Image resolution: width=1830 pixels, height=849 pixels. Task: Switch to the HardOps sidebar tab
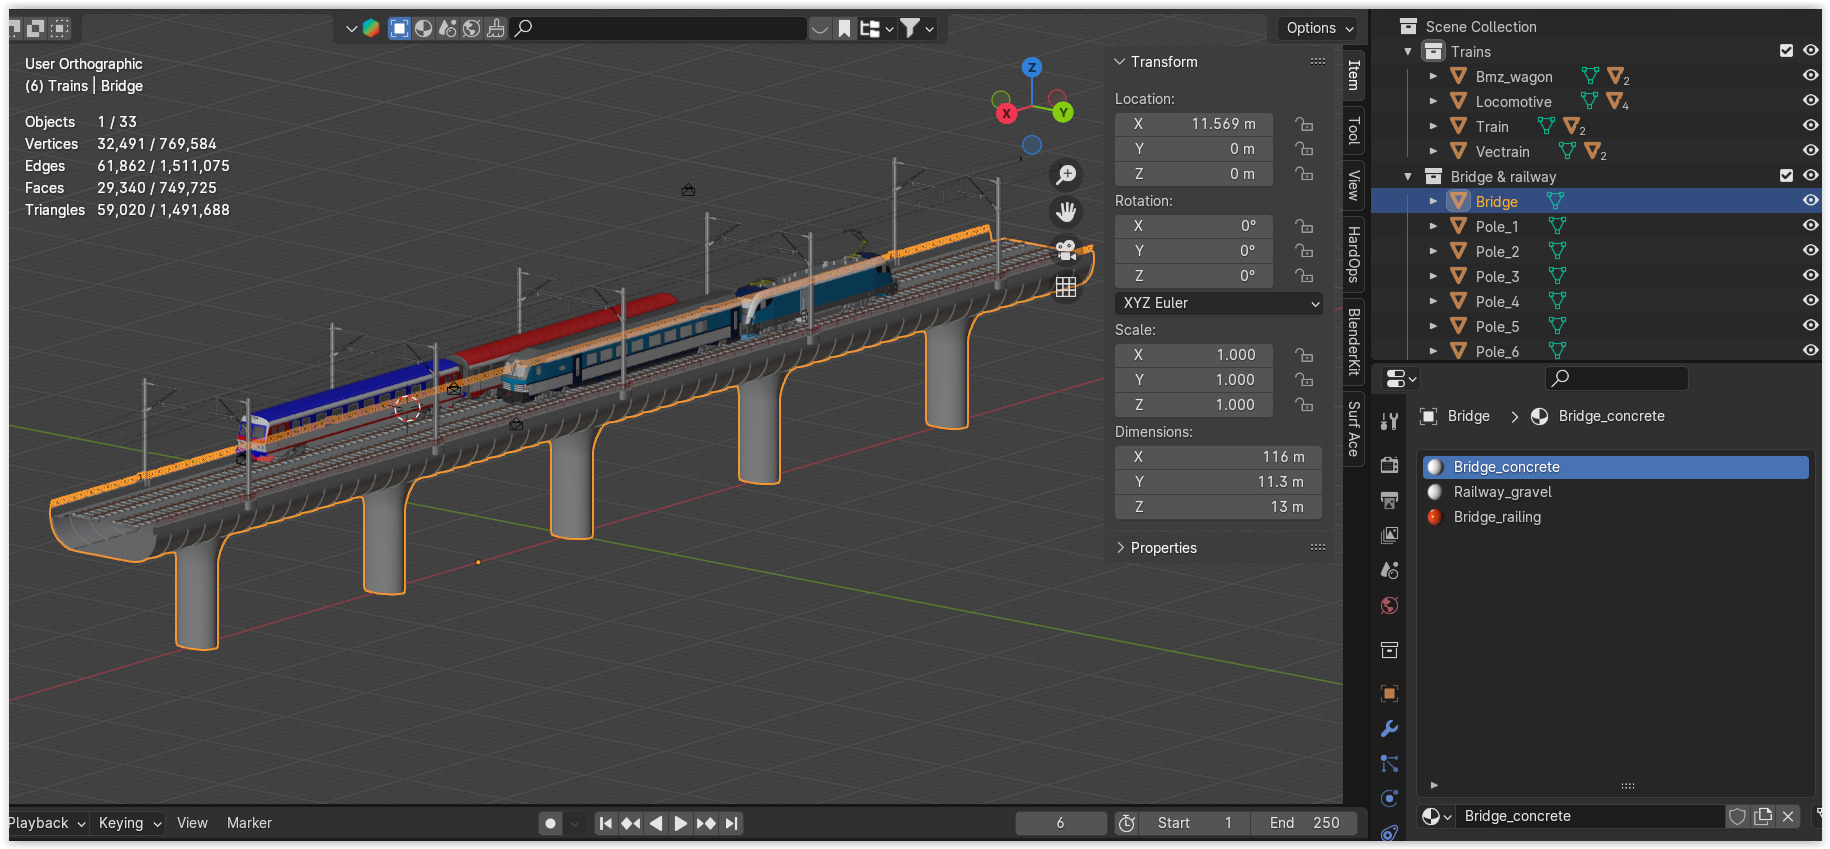[1354, 254]
